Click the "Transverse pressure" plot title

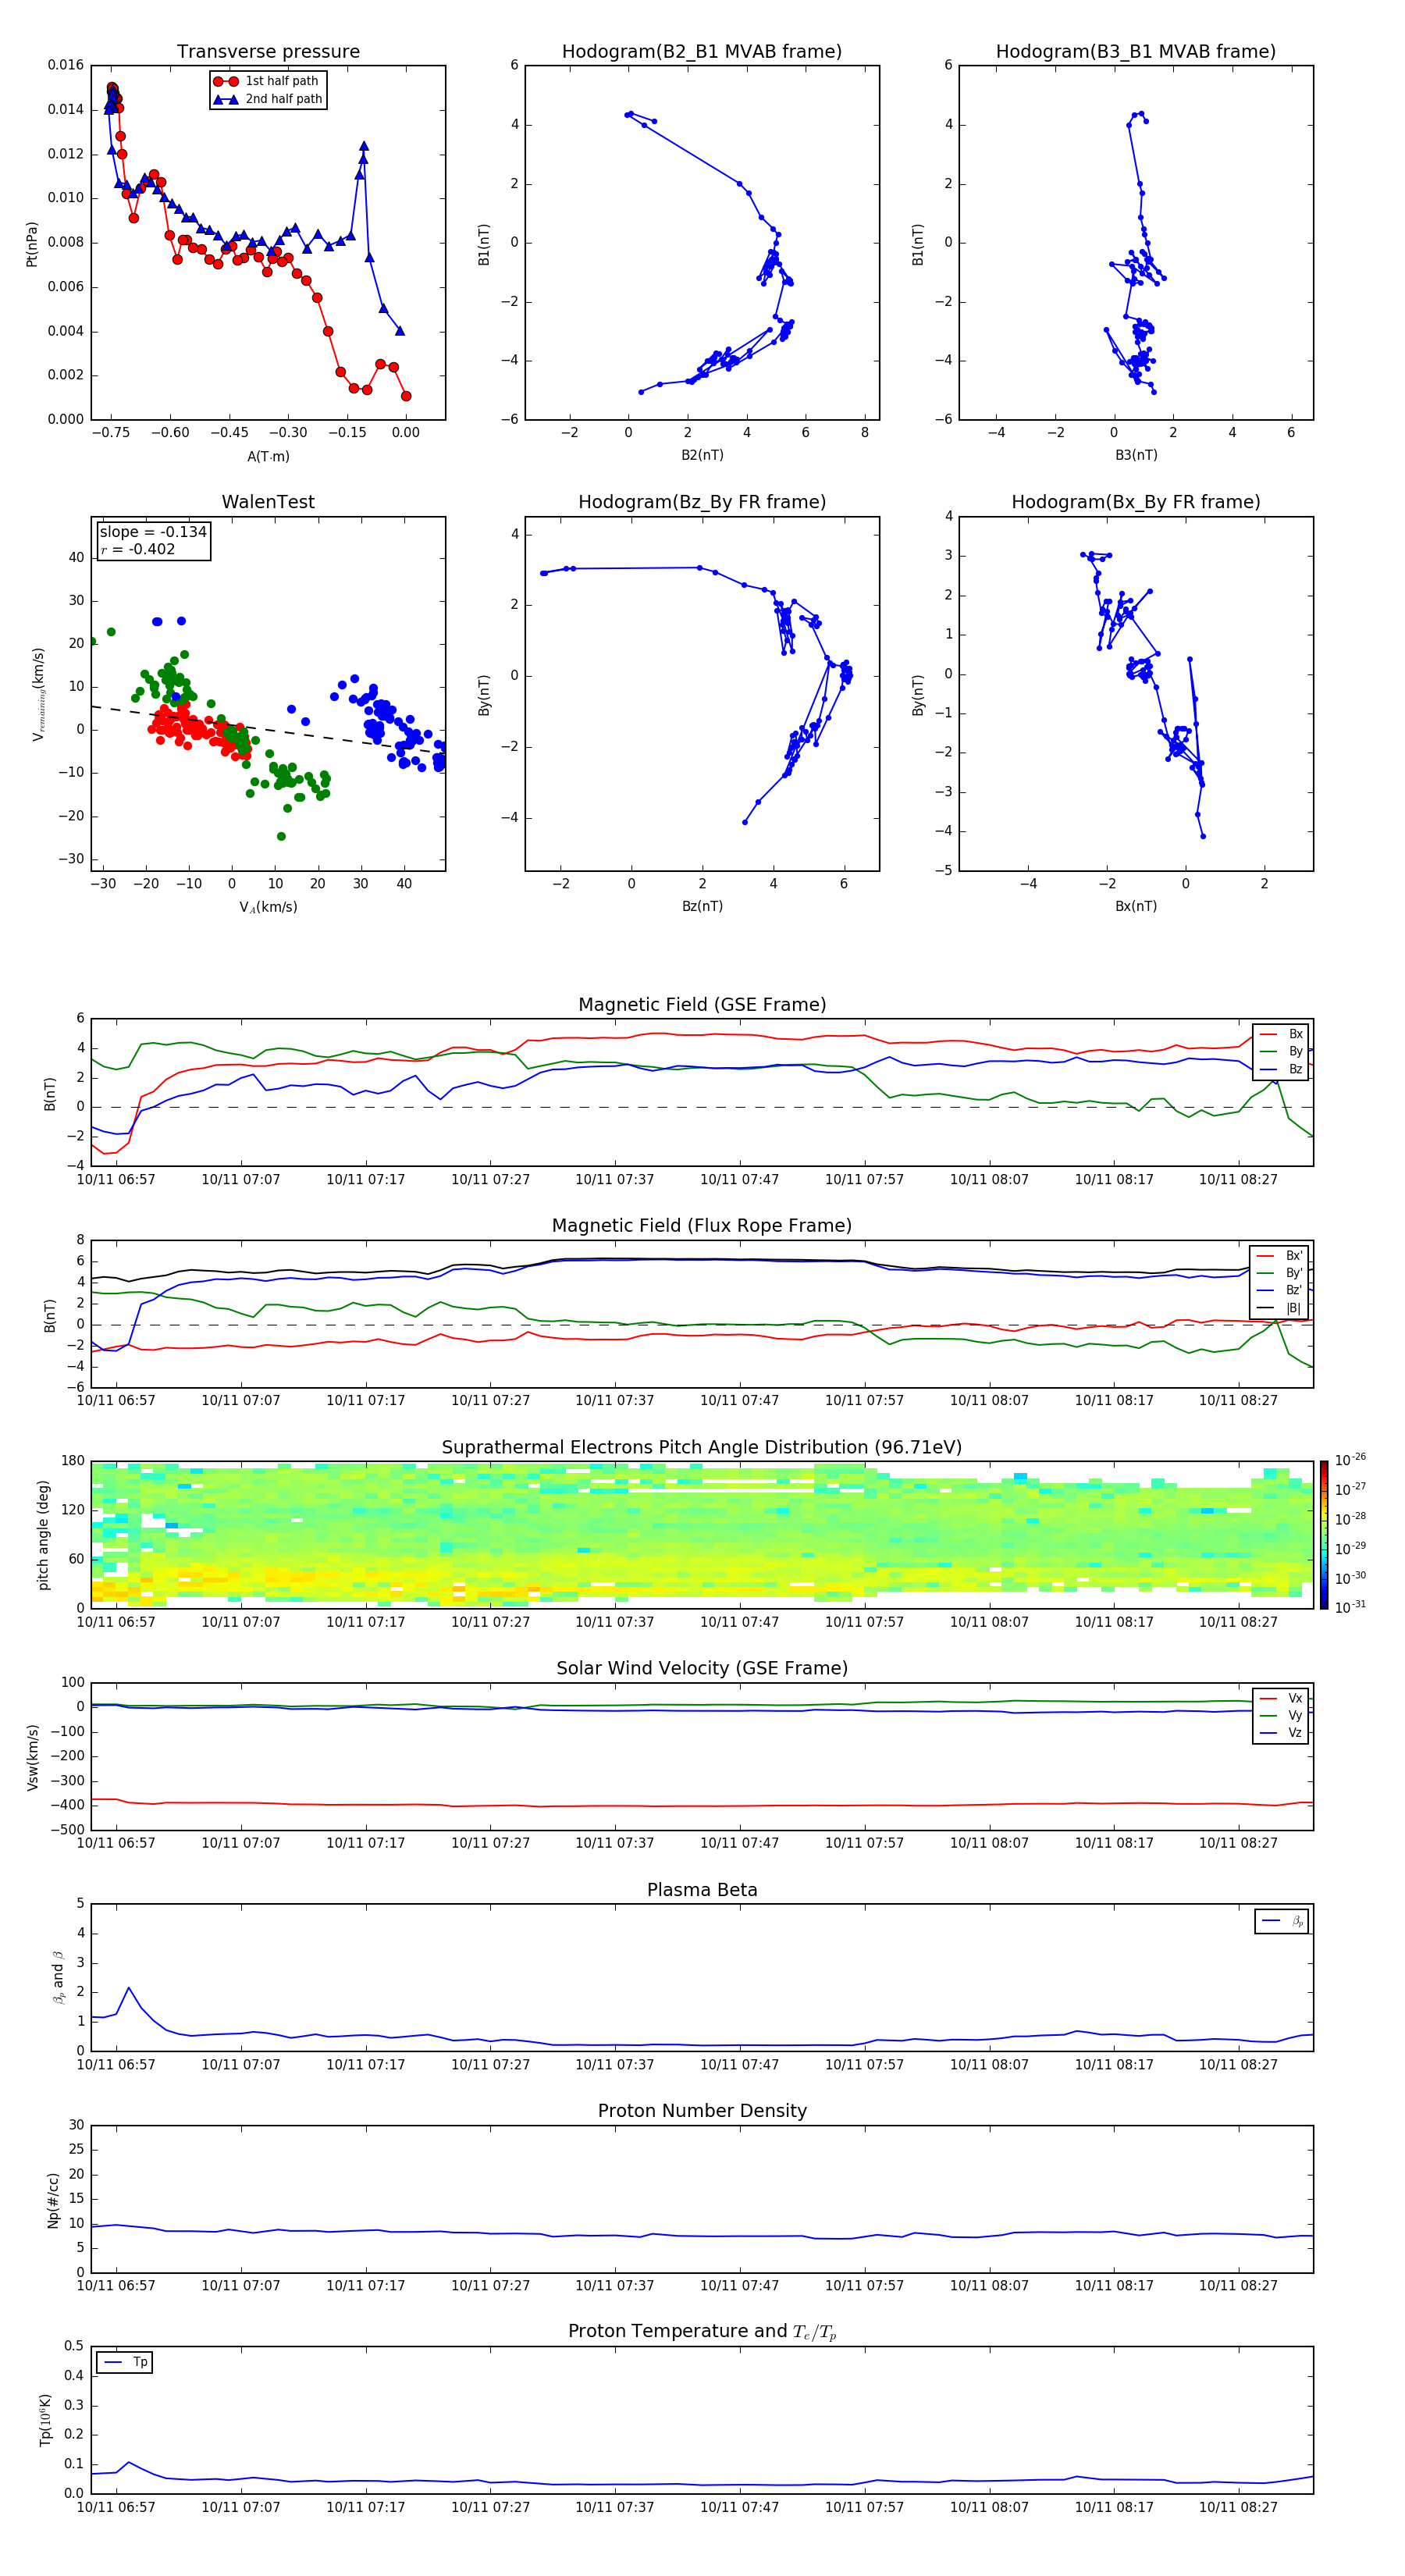pyautogui.click(x=268, y=52)
